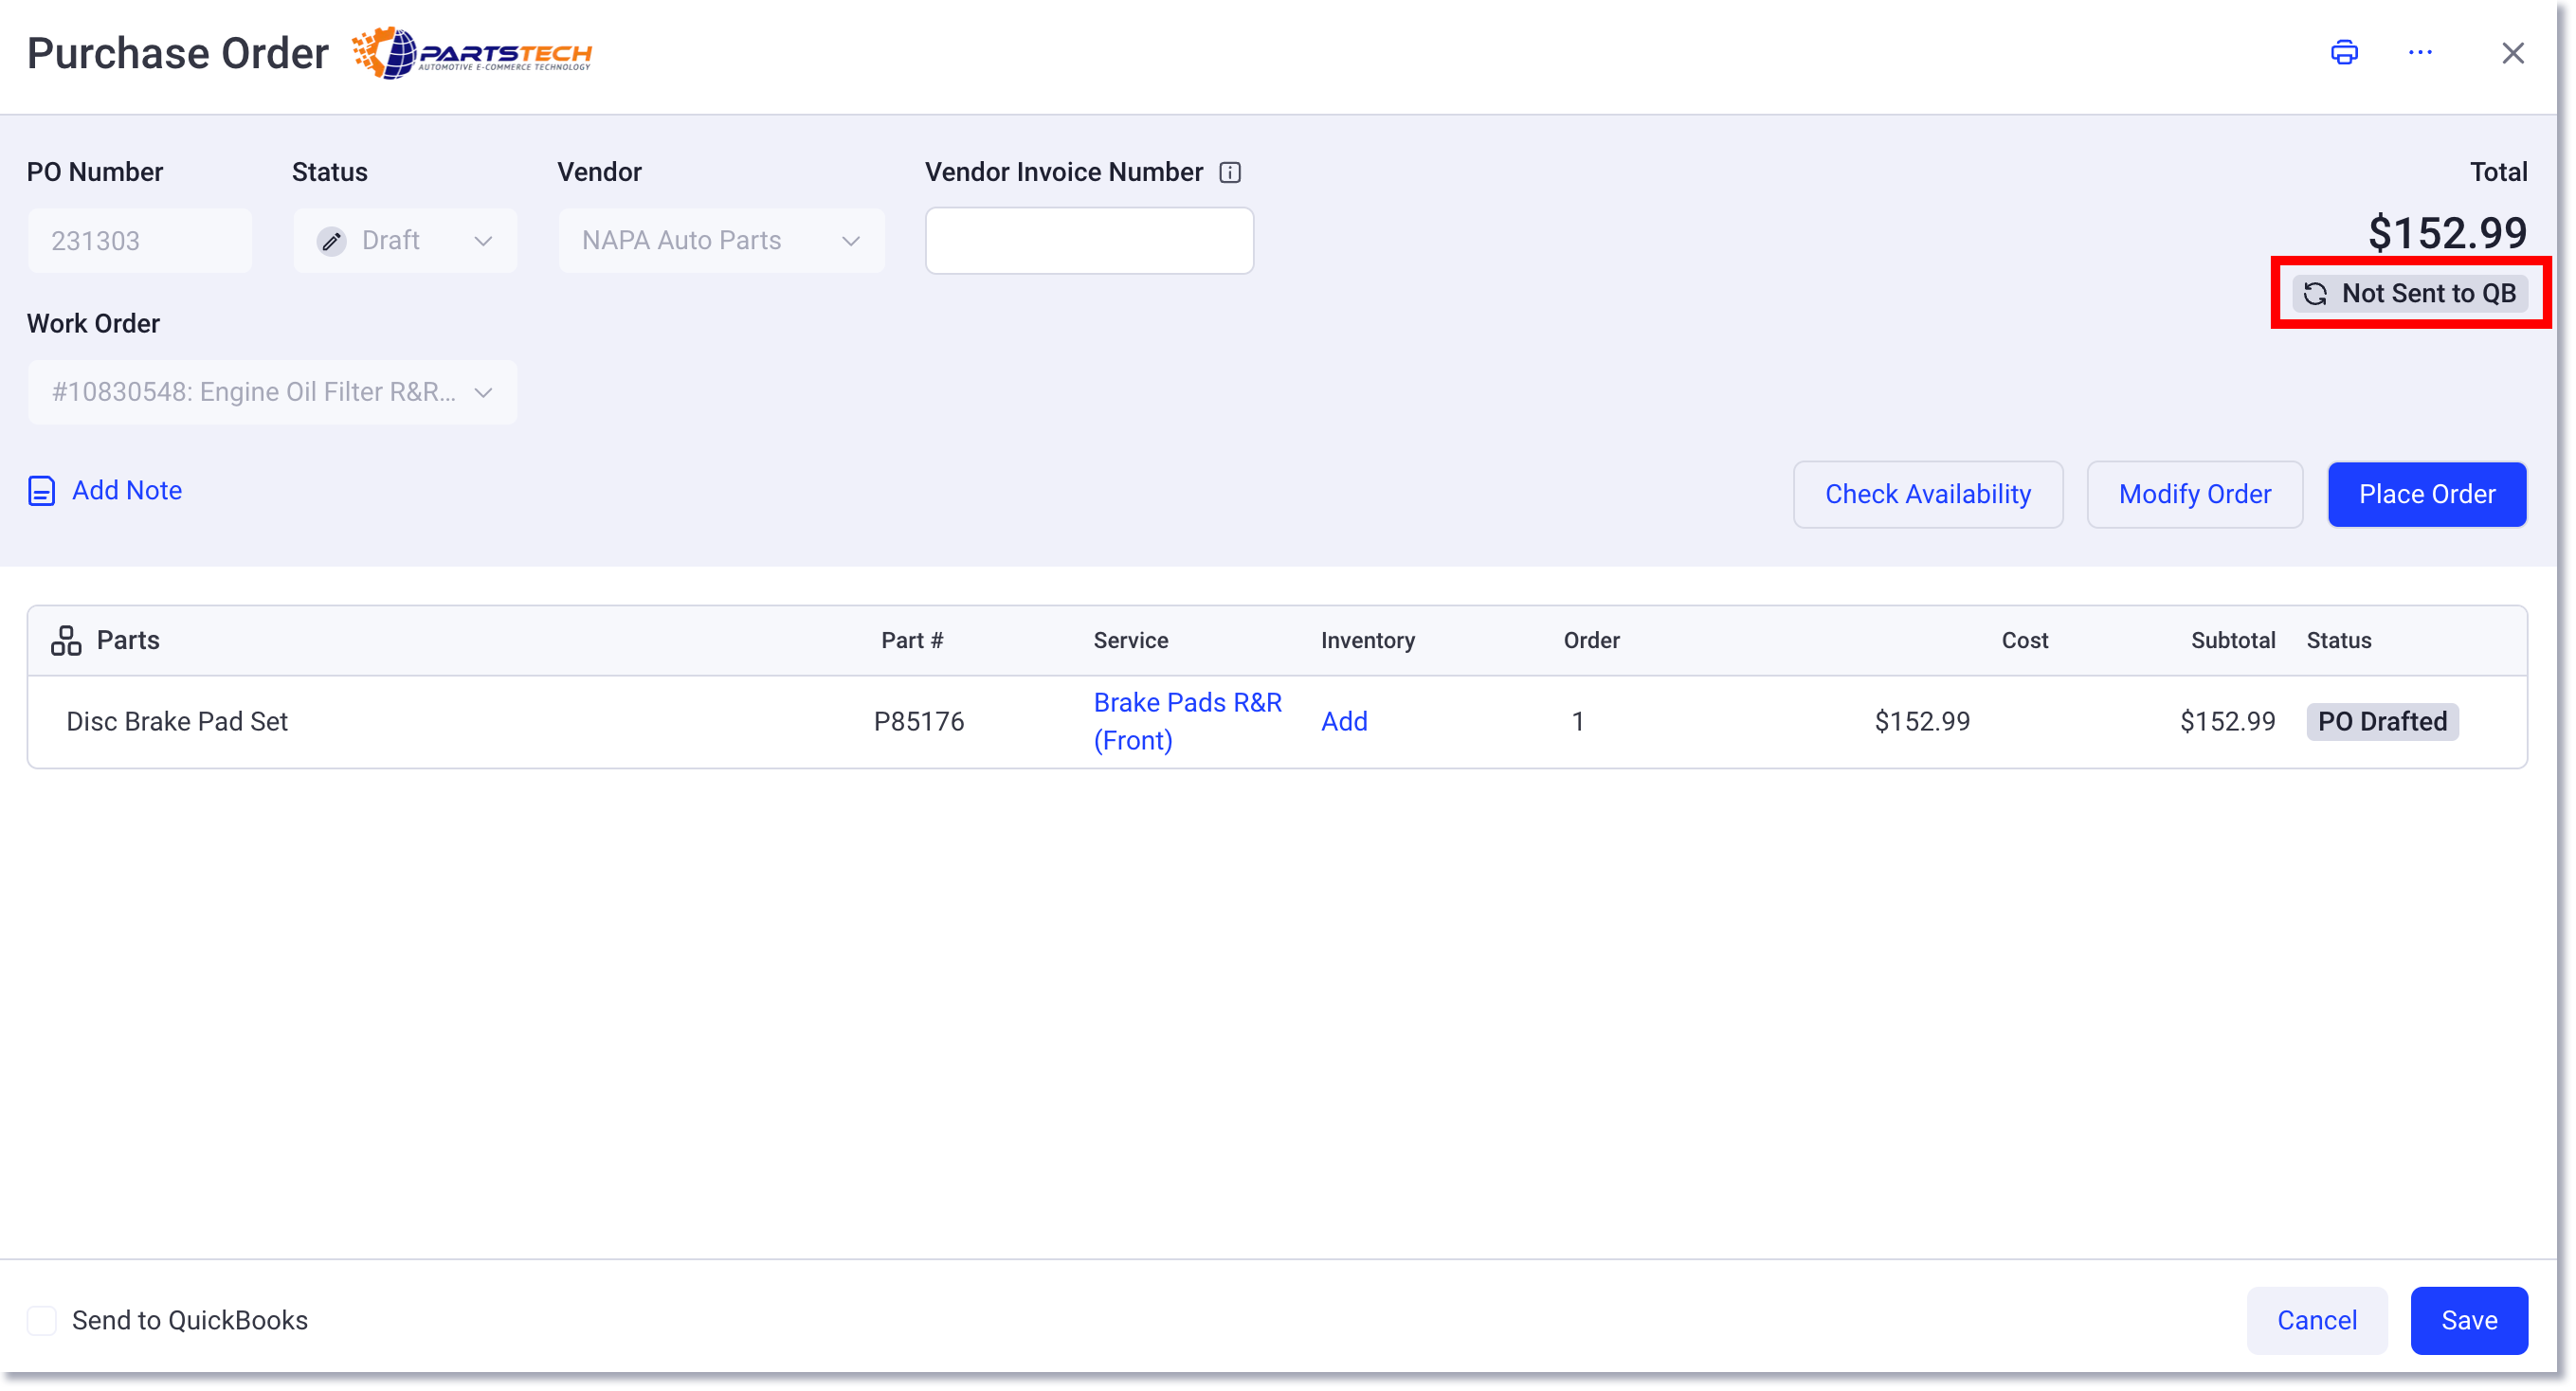Click the pencil edit icon beside Draft status

pyautogui.click(x=330, y=240)
